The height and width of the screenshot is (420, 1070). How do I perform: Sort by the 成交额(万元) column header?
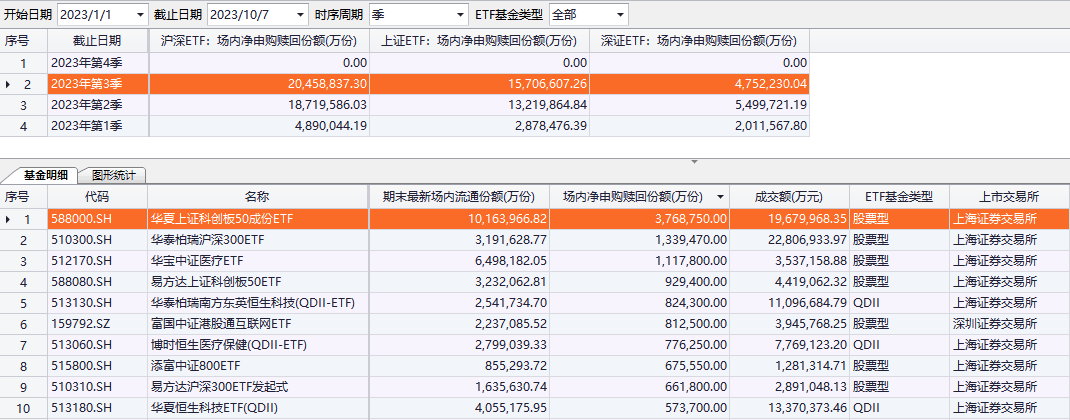(789, 197)
